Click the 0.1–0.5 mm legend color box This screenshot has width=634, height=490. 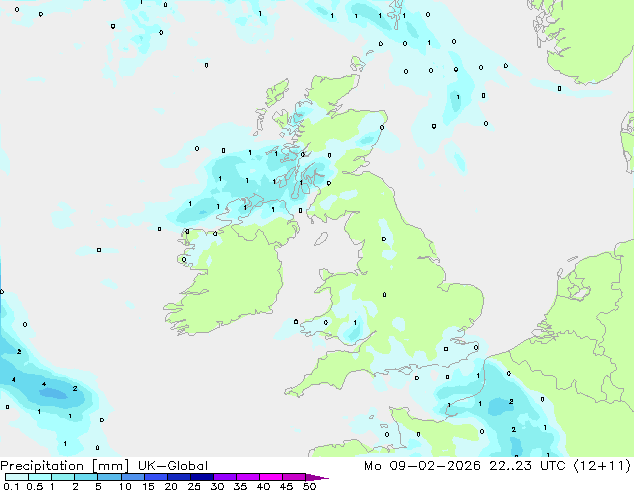pyautogui.click(x=17, y=477)
